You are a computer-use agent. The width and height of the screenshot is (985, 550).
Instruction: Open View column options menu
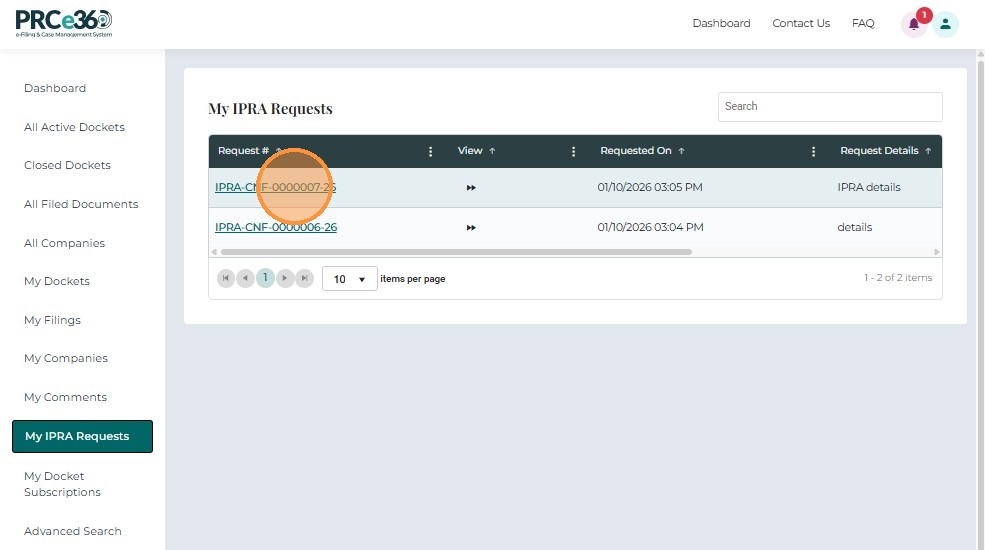(x=573, y=151)
